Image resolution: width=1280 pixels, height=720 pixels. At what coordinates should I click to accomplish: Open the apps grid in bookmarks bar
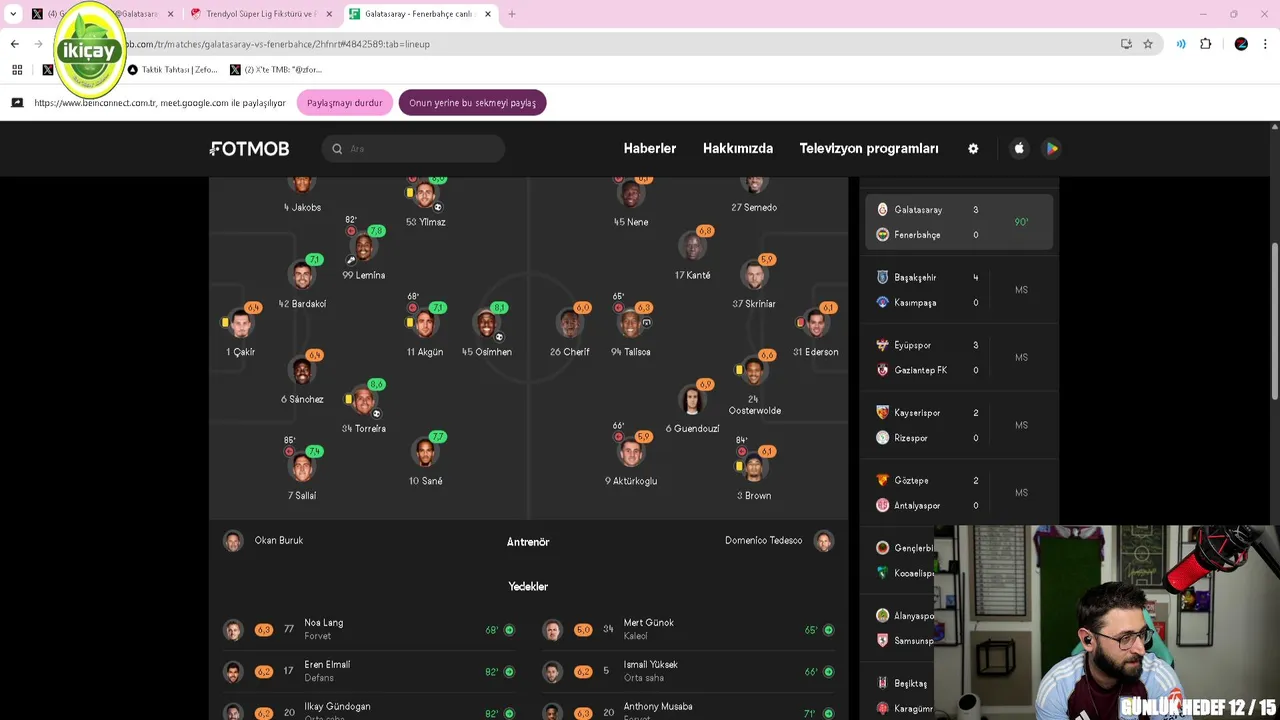(x=17, y=70)
